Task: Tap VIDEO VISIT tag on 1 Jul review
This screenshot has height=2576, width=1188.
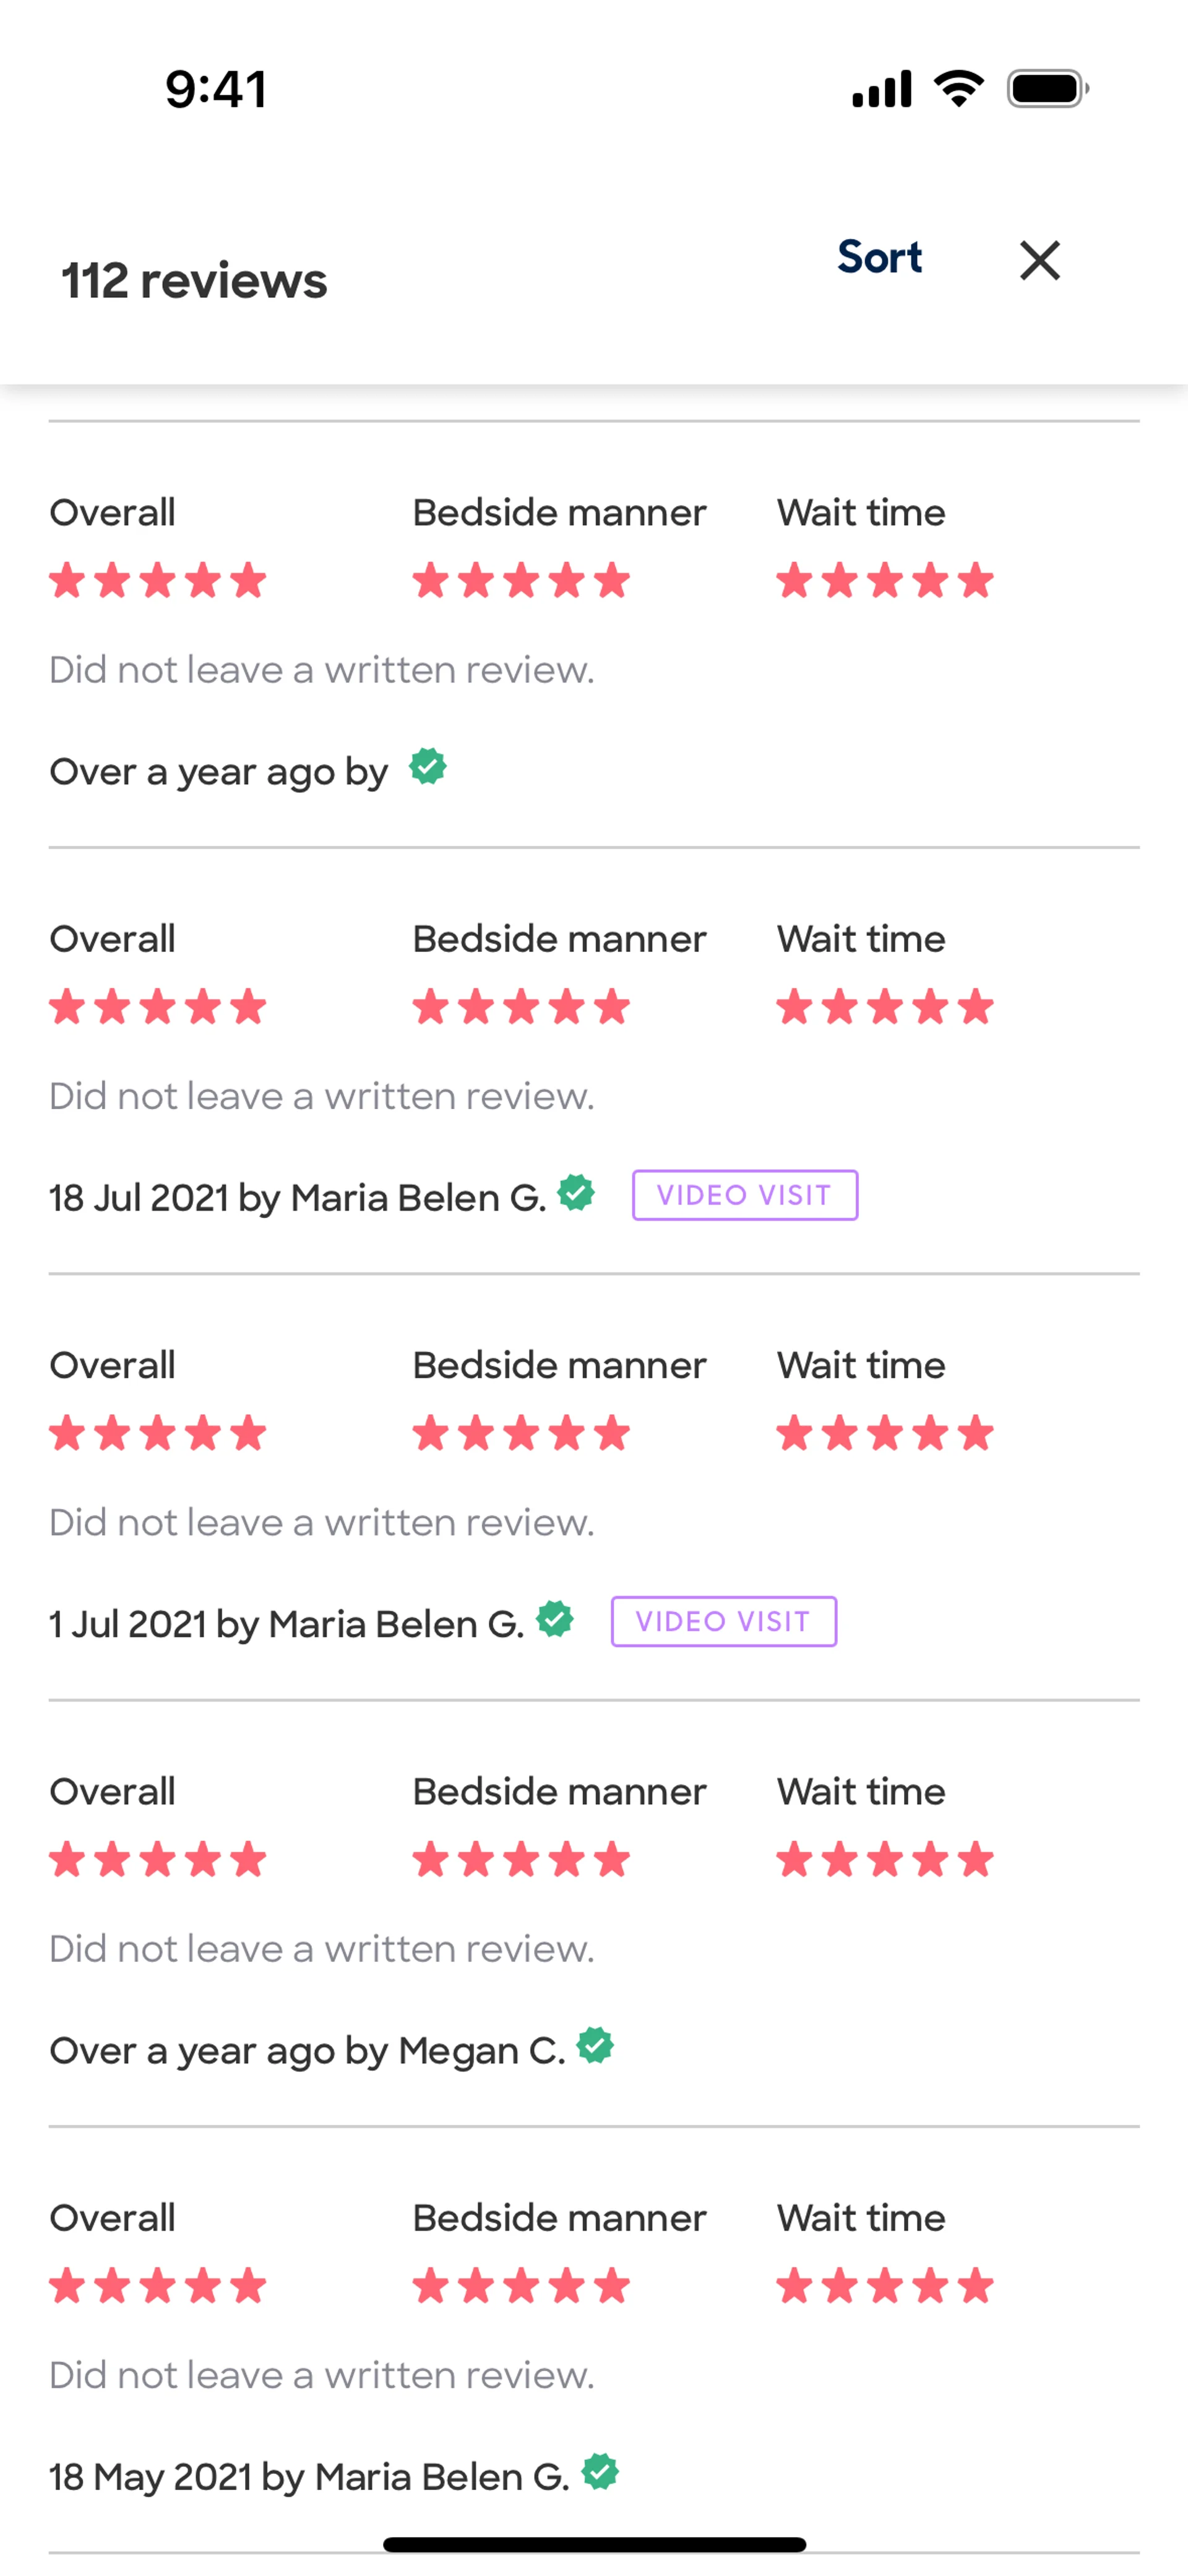Action: click(x=723, y=1621)
